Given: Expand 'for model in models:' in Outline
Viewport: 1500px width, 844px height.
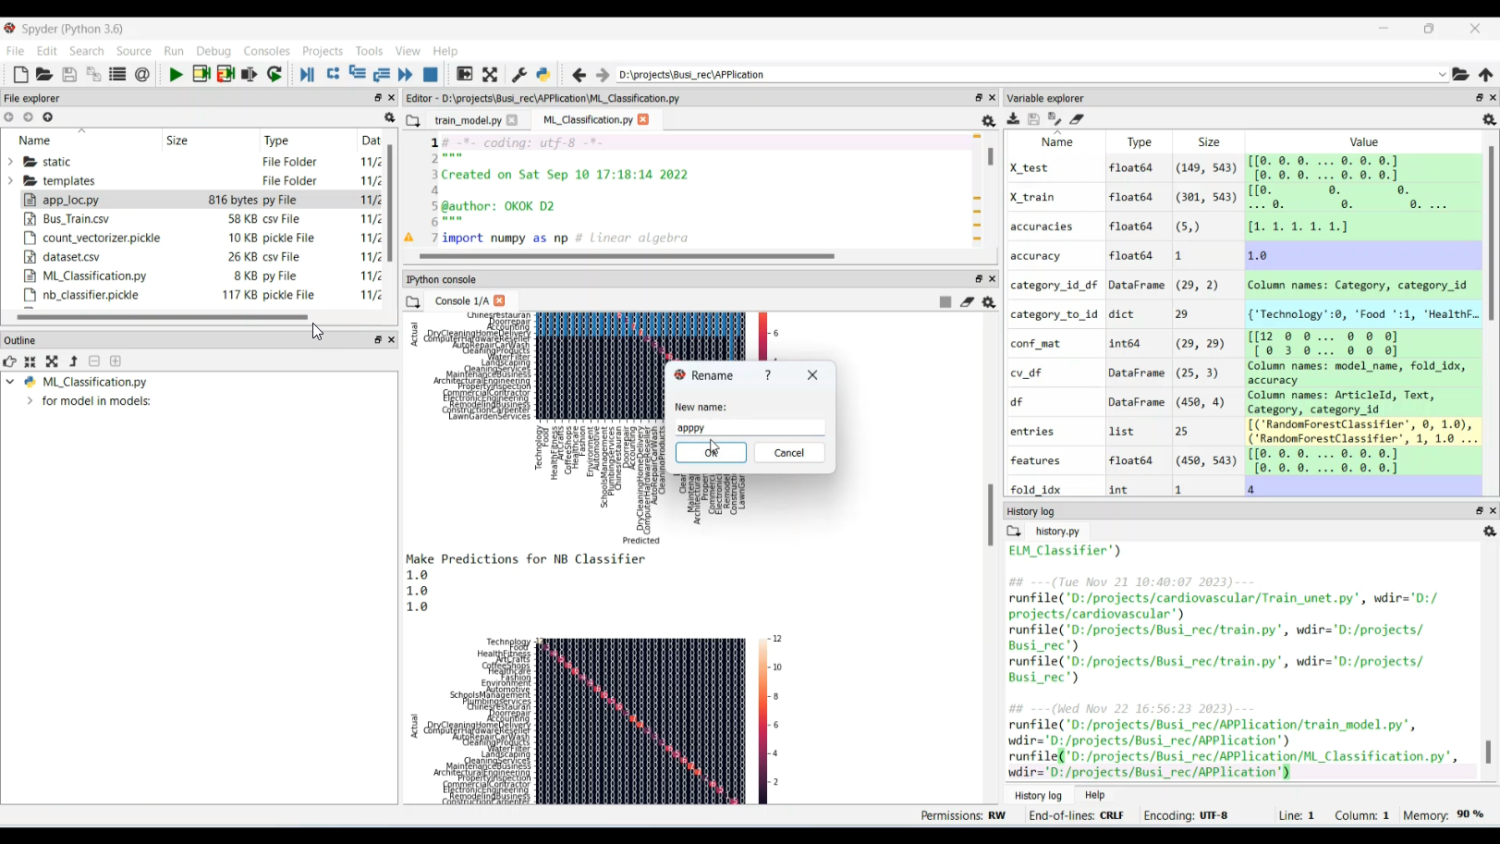Looking at the screenshot, I should point(31,400).
